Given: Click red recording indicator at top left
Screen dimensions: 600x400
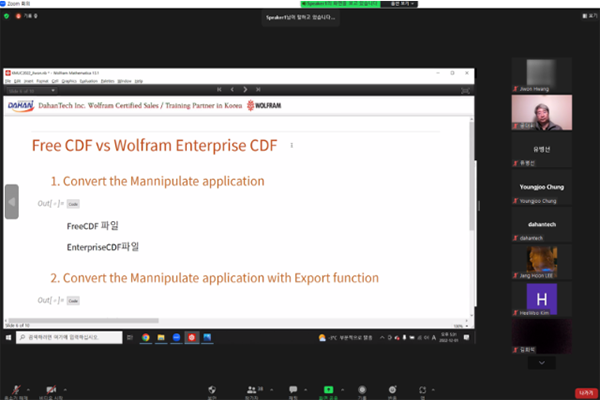Looking at the screenshot, I should (x=18, y=16).
